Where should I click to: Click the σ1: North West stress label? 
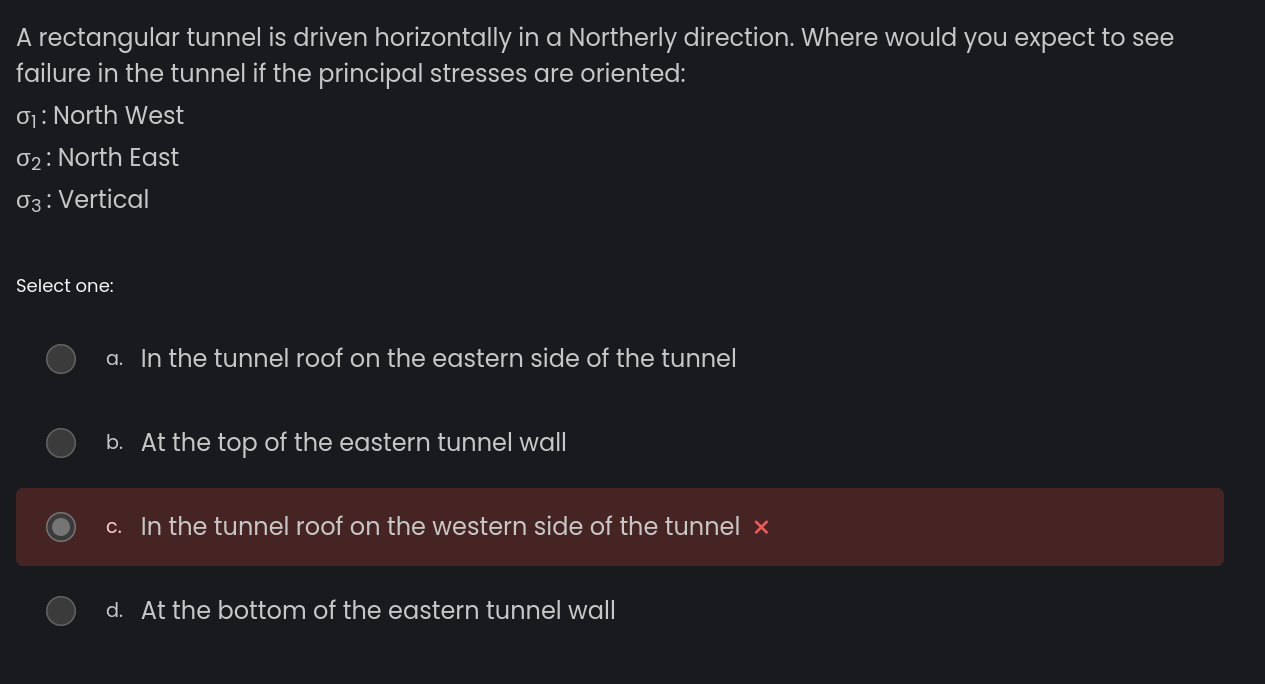100,116
